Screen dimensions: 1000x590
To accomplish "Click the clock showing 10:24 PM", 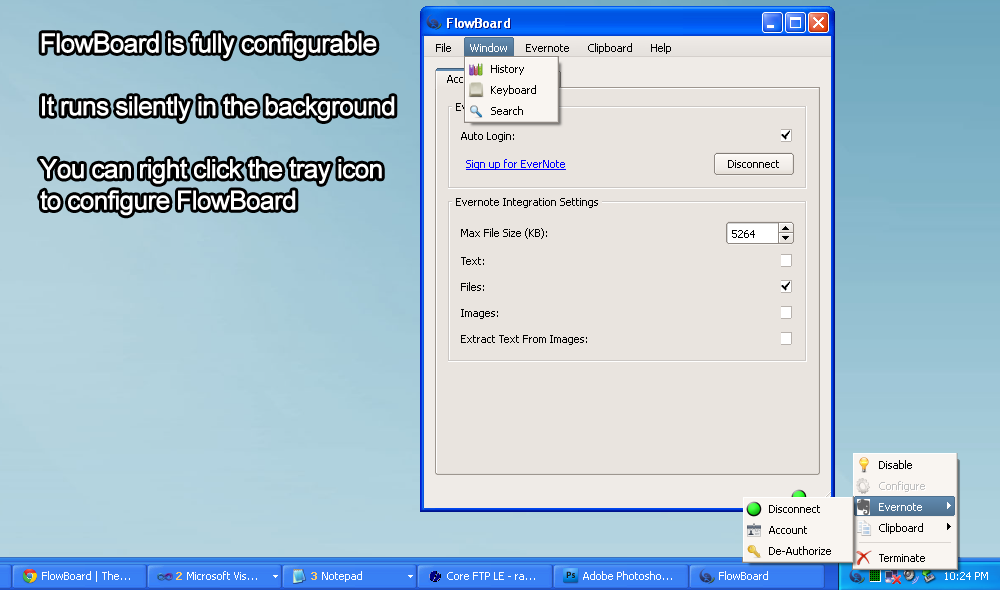I will pyautogui.click(x=966, y=576).
